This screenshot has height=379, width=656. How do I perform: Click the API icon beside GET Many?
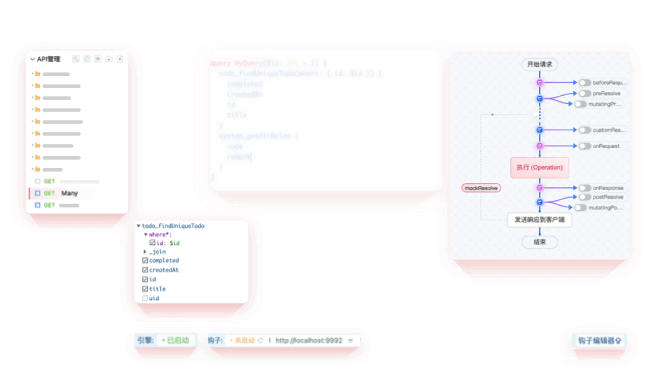tap(37, 193)
